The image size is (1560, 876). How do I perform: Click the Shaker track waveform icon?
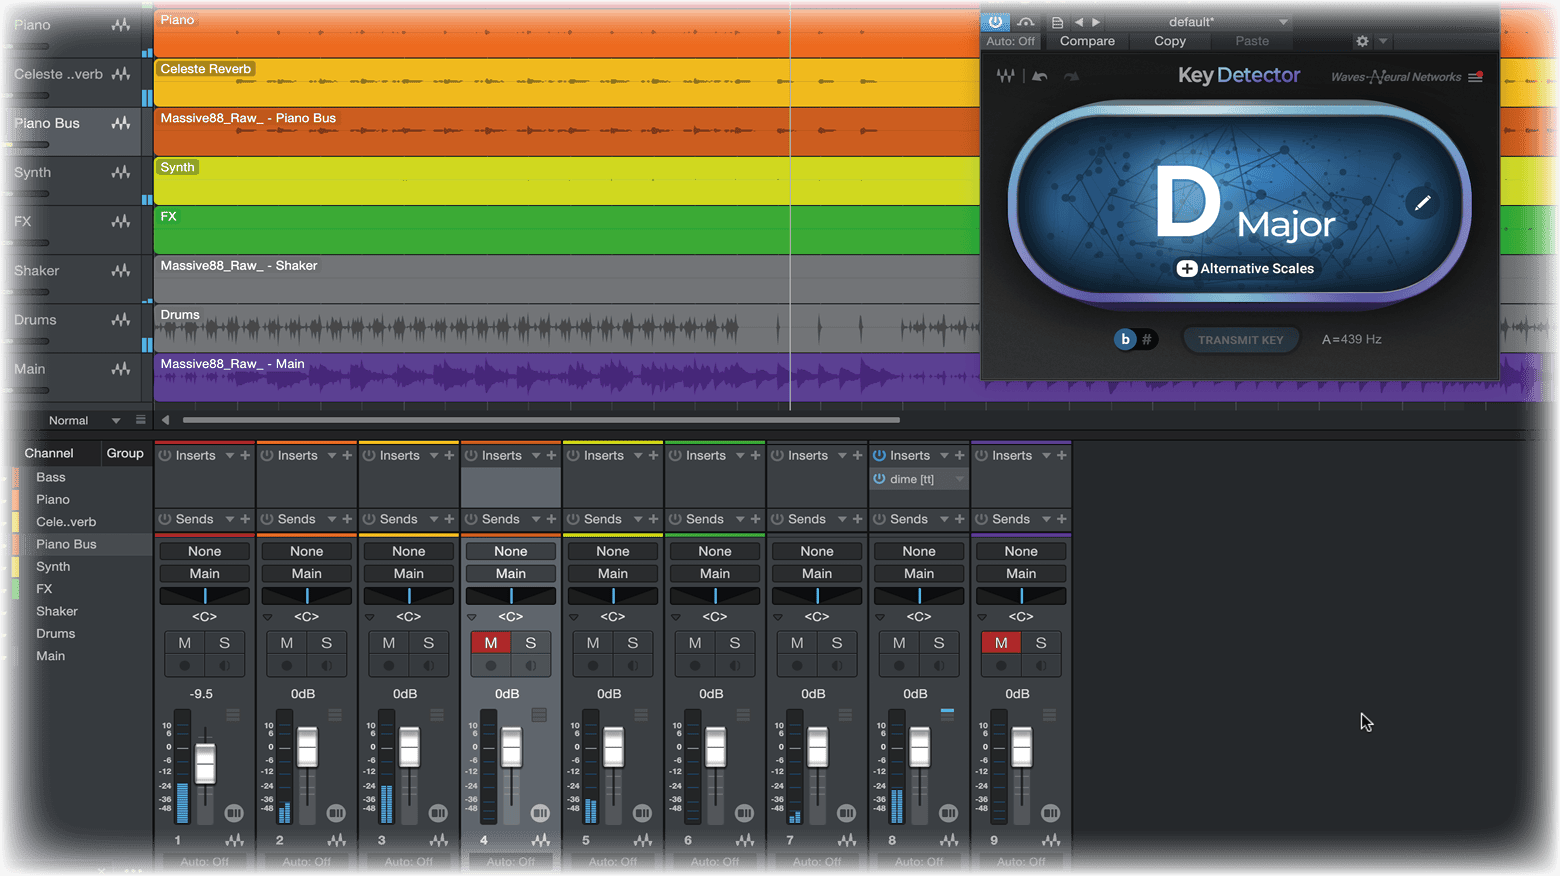(121, 270)
